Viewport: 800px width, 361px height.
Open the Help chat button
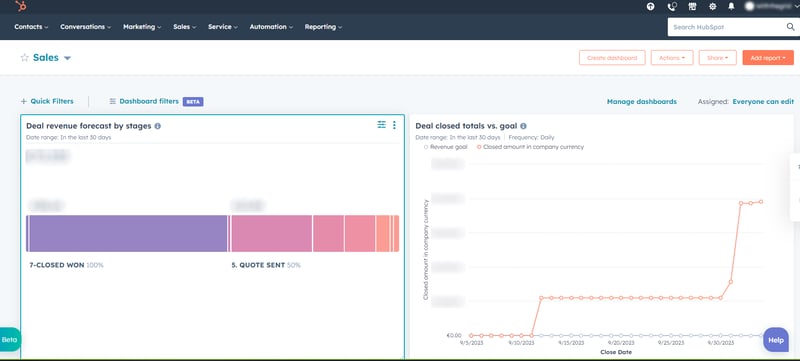[x=776, y=340]
